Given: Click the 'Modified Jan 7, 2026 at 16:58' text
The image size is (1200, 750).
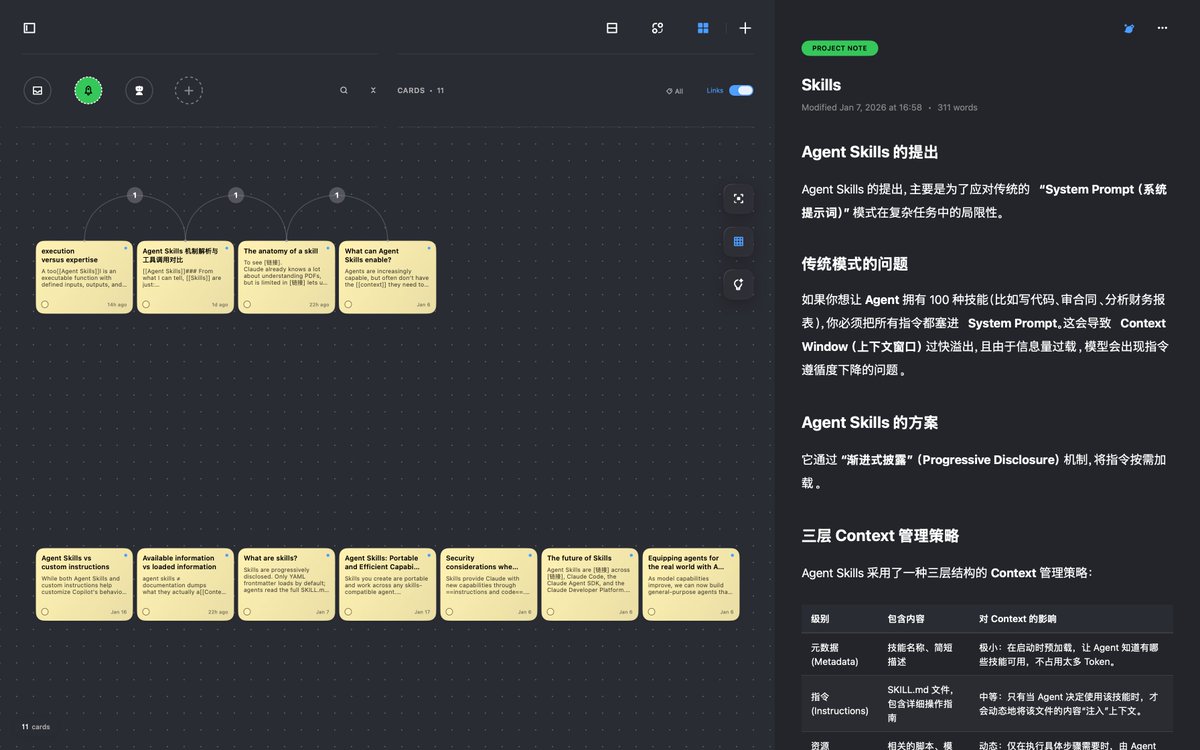Looking at the screenshot, I should (x=861, y=107).
